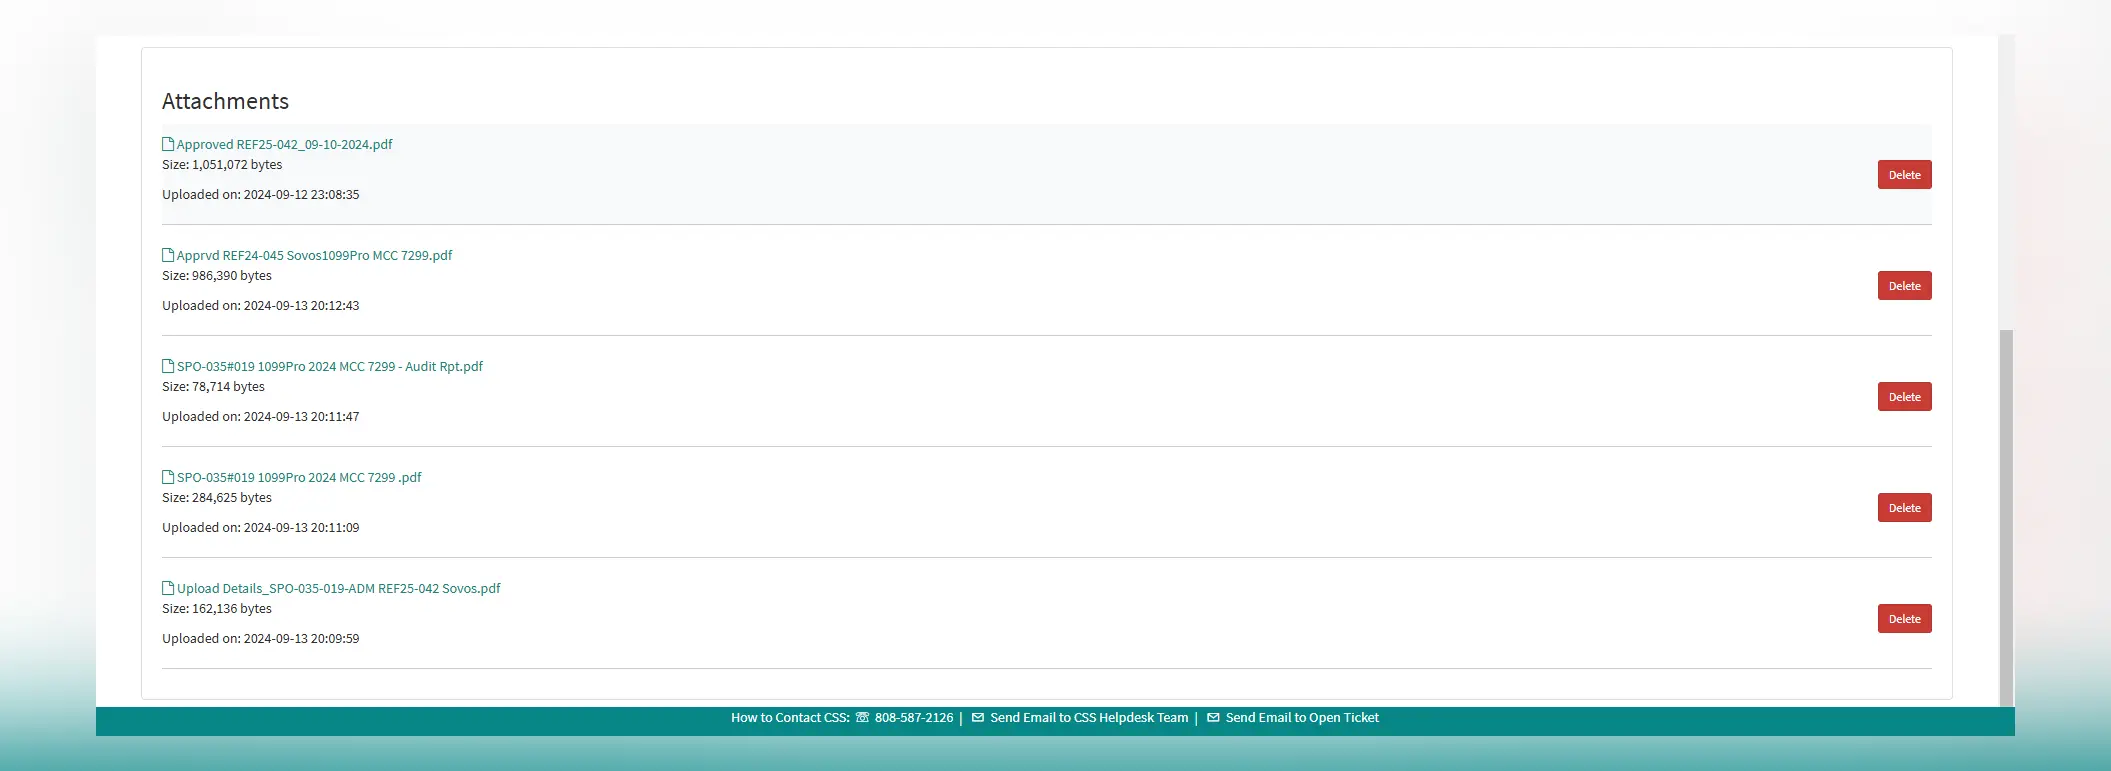The height and width of the screenshot is (771, 2111).
Task: Click Uploaded on: 2024-09-13 20:11:09
Action: pos(260,528)
